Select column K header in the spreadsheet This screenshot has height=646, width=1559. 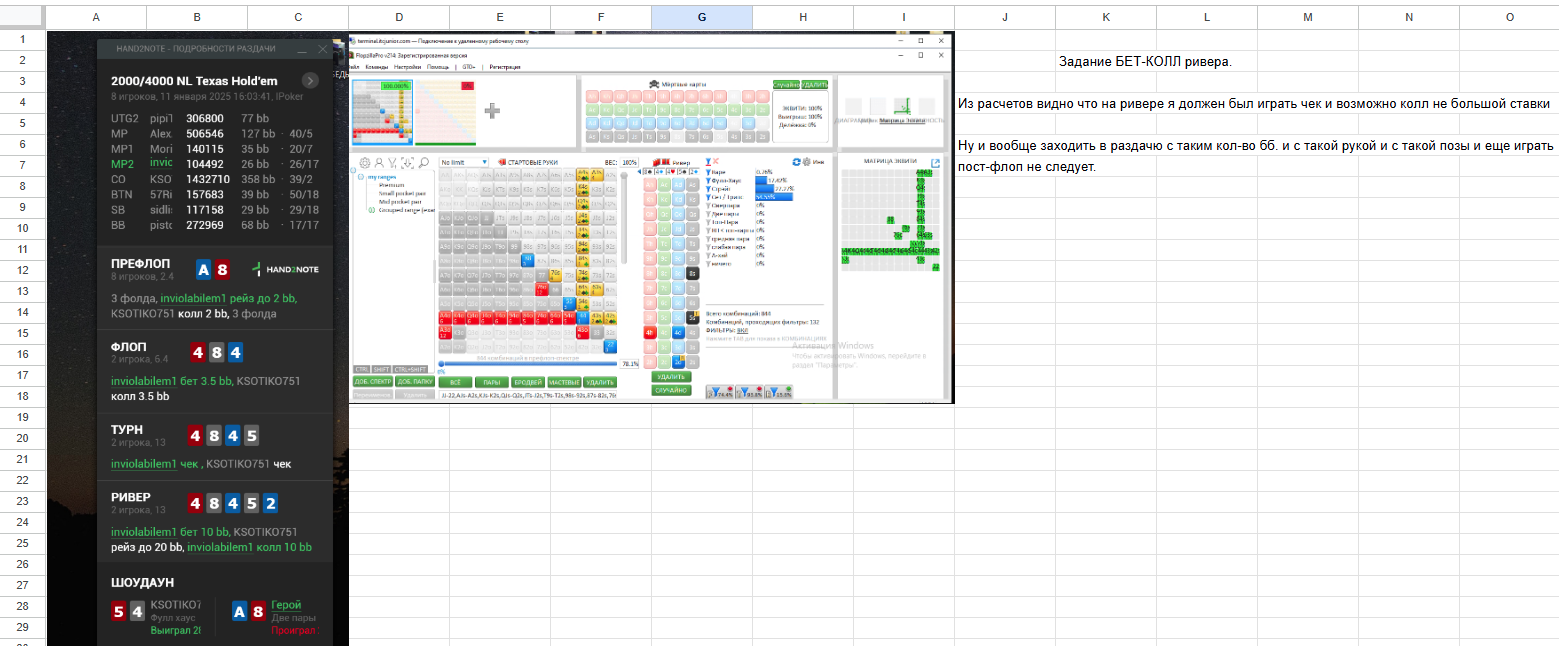pos(1105,17)
